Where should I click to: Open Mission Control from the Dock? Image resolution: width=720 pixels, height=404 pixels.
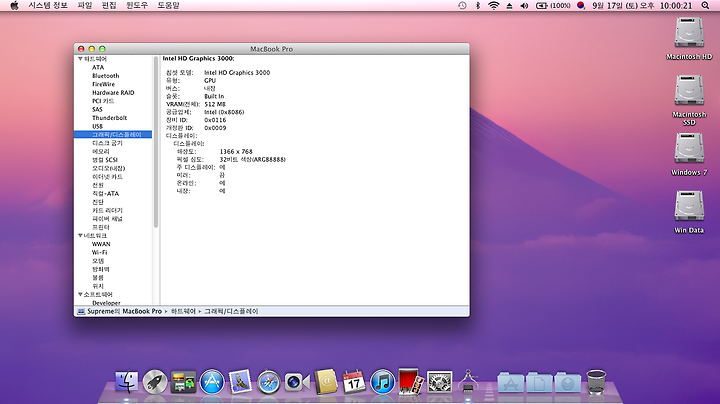coord(183,382)
